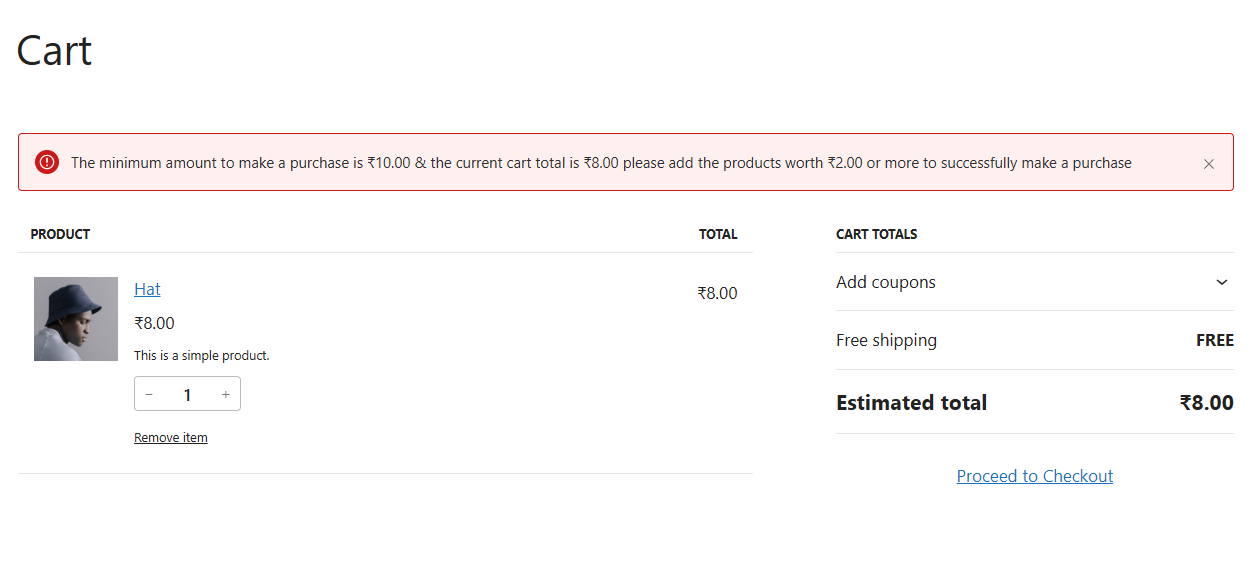
Task: Dismiss the minimum amount error notice
Action: 1208,164
